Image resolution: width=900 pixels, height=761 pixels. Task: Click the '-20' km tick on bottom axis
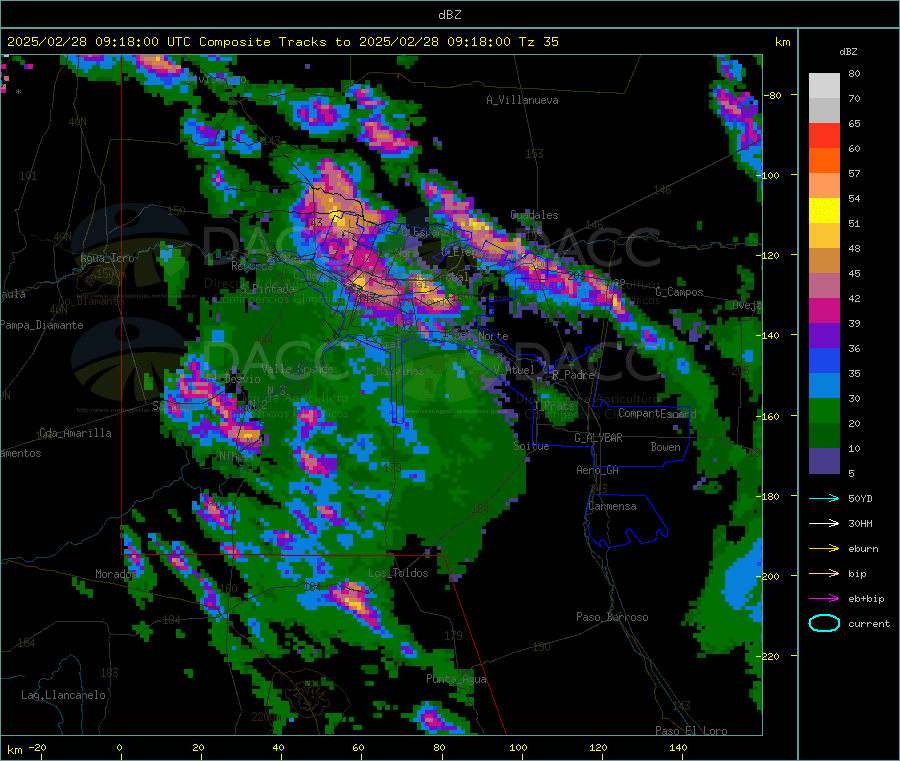37,748
